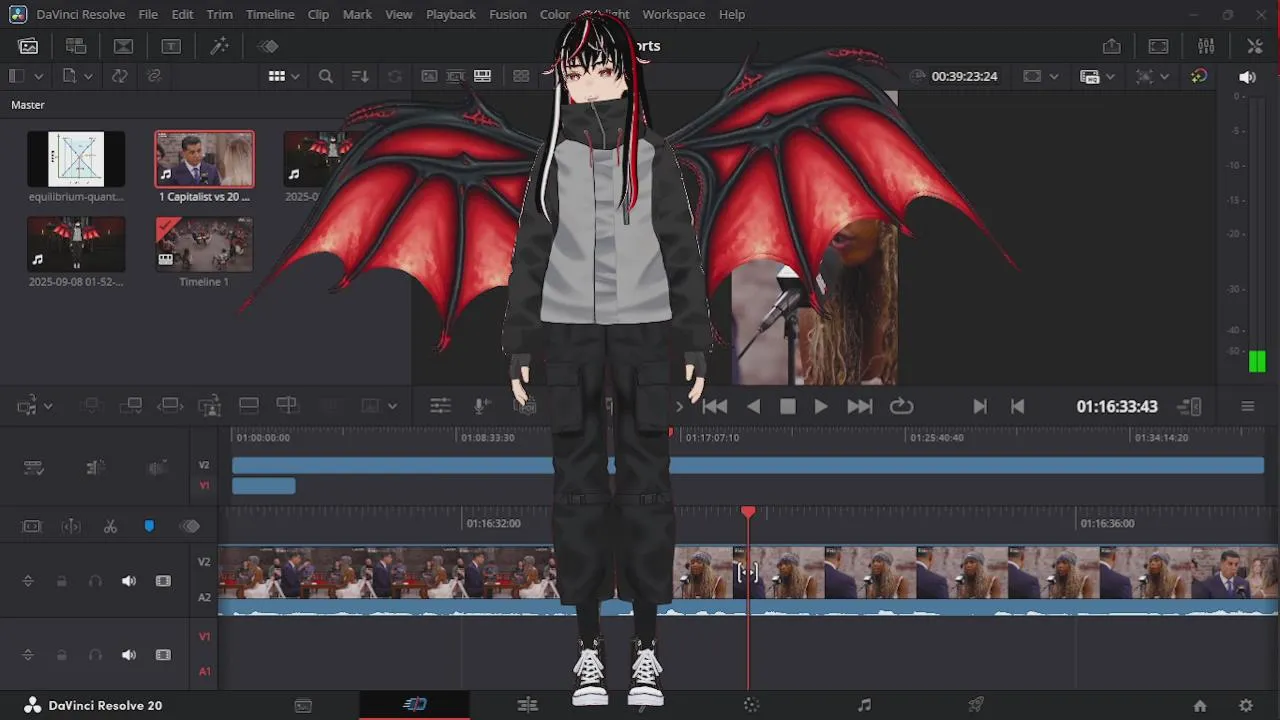This screenshot has width=1280, height=720.
Task: Click the Smart Insert edit icon
Action: pyautogui.click(x=92, y=405)
